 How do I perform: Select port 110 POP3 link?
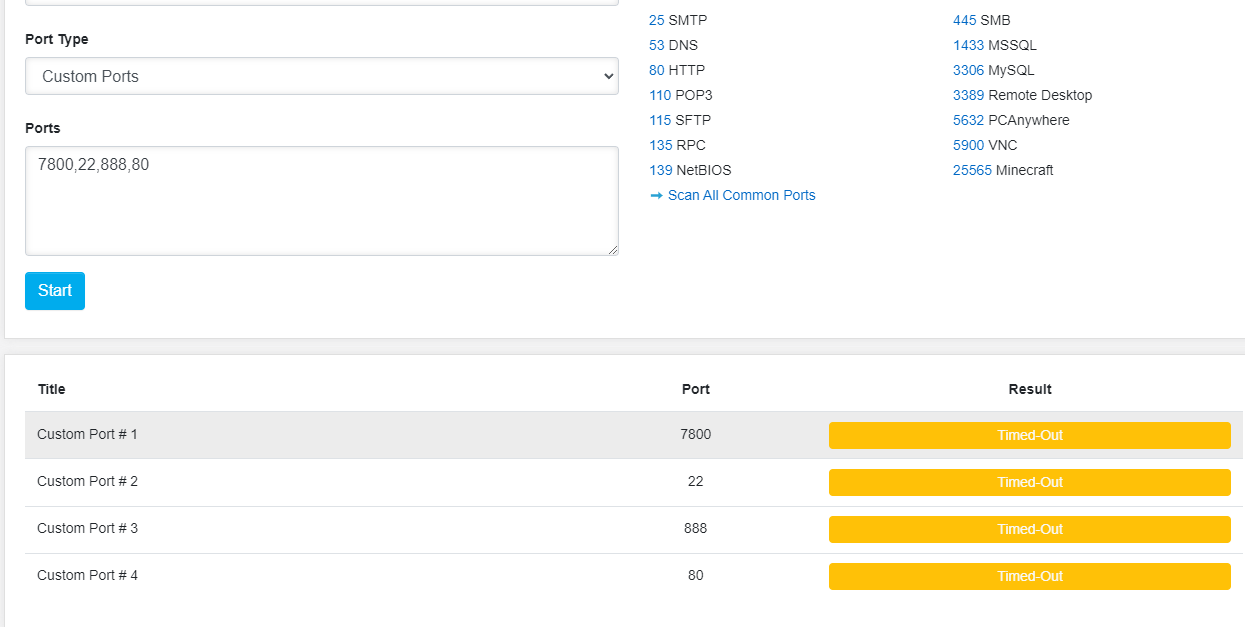click(x=660, y=95)
